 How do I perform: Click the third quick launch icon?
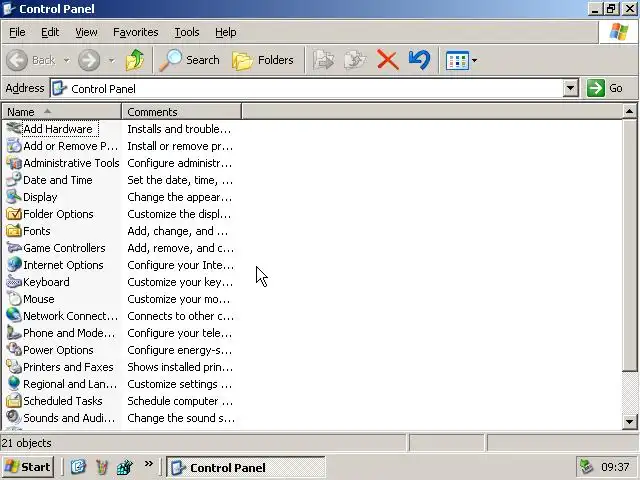[x=124, y=467]
